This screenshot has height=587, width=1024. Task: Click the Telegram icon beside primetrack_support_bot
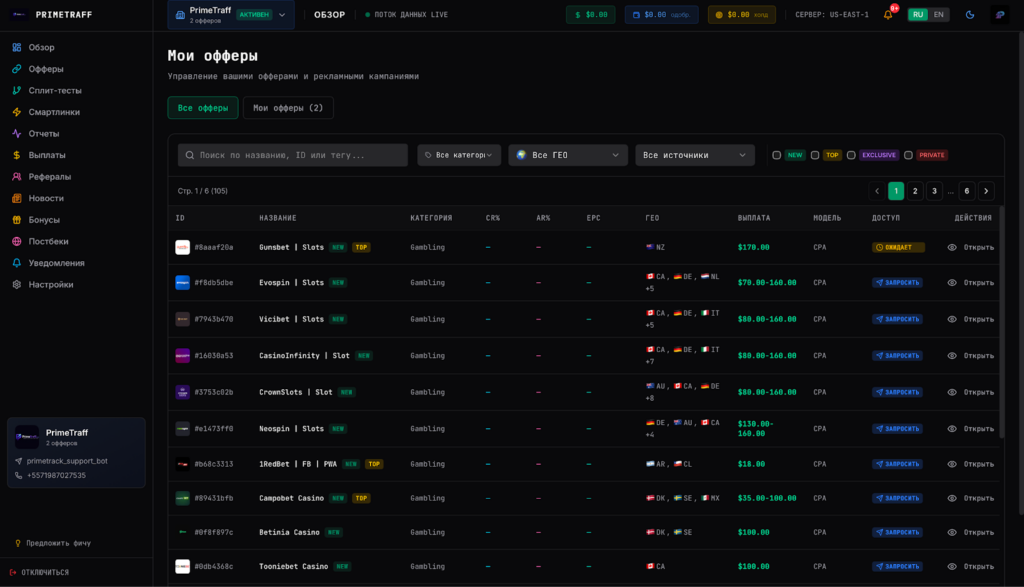click(x=18, y=461)
